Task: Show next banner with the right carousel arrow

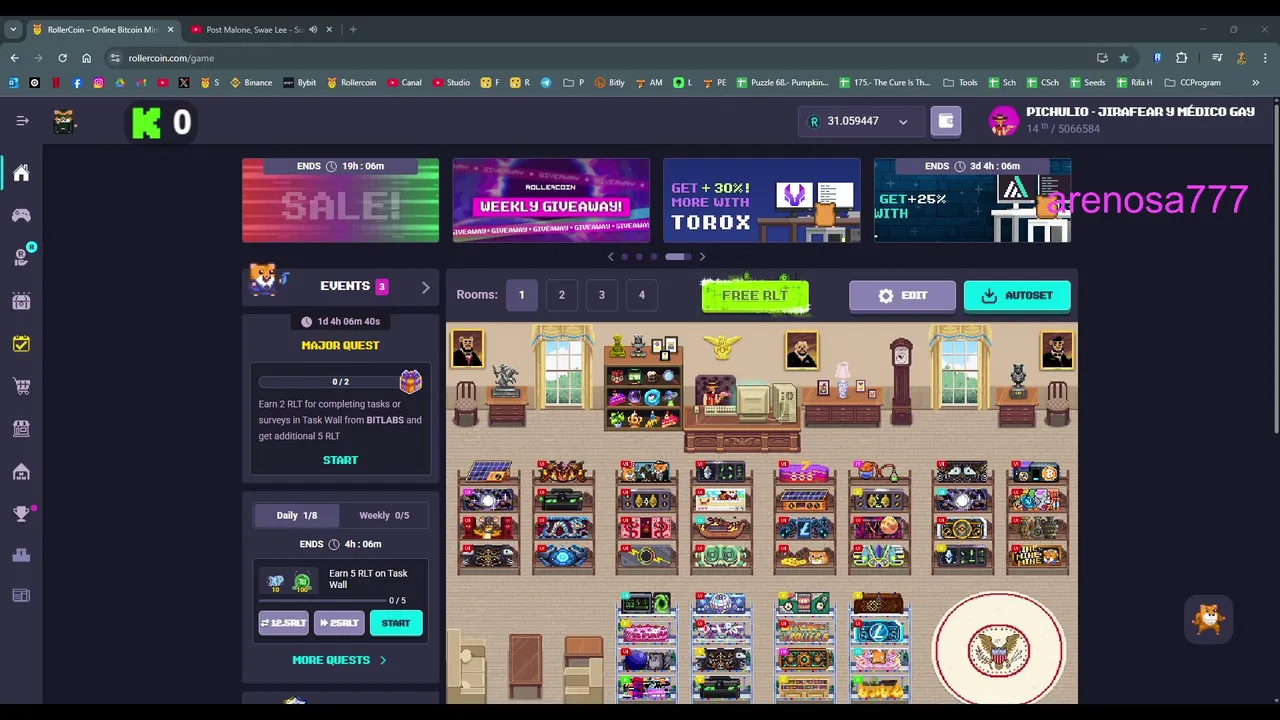Action: point(702,257)
